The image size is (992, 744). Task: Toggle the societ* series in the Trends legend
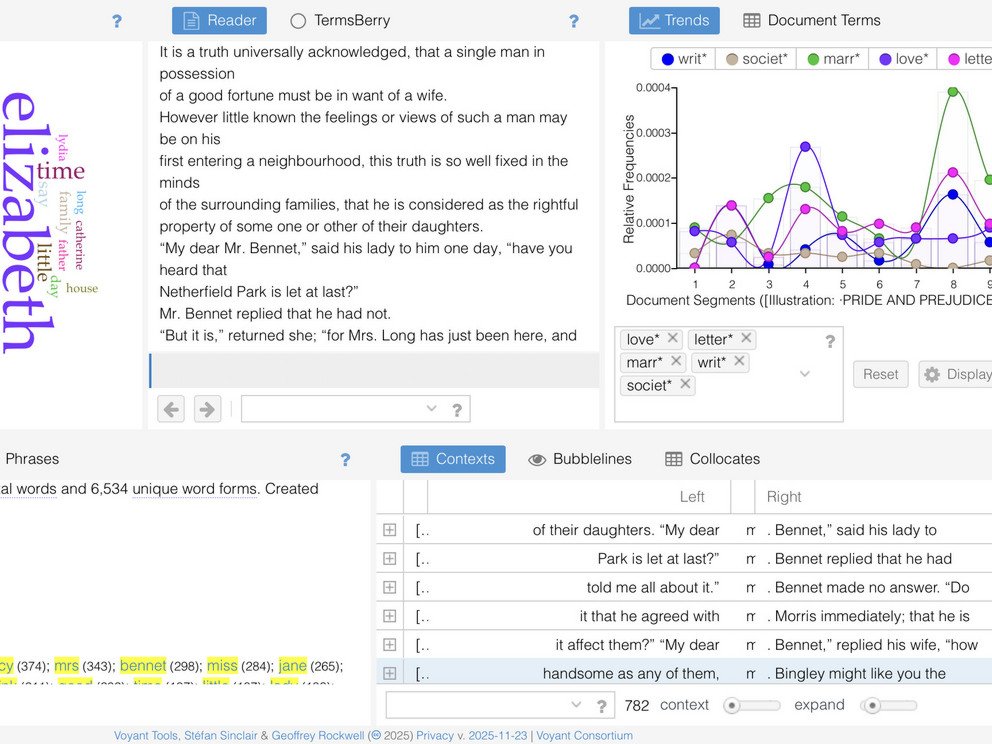coord(757,59)
